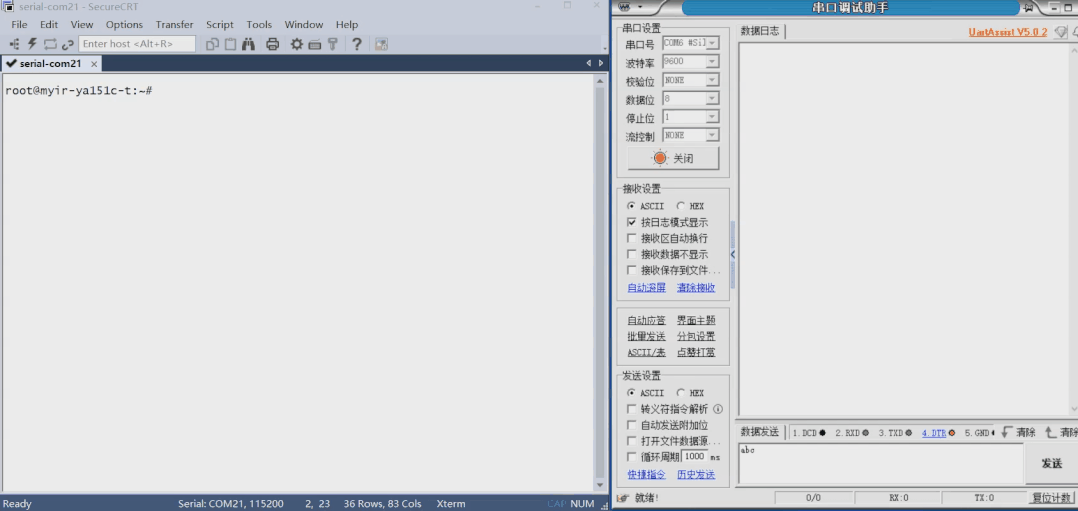Click the Keymap Editor keyboard icon
The height and width of the screenshot is (511, 1078).
pyautogui.click(x=315, y=44)
